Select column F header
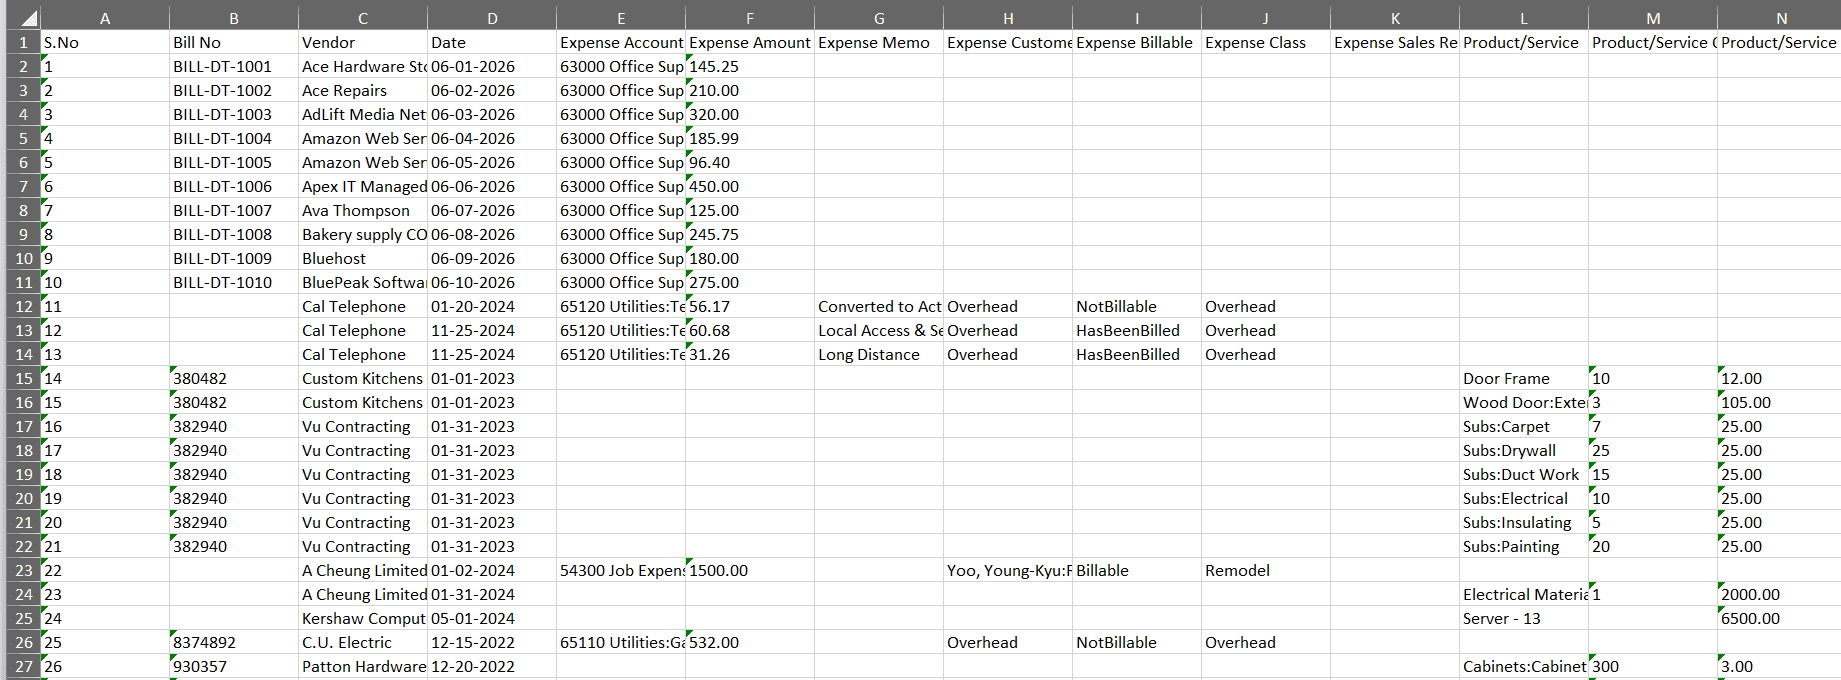The width and height of the screenshot is (1841, 680). tap(750, 18)
